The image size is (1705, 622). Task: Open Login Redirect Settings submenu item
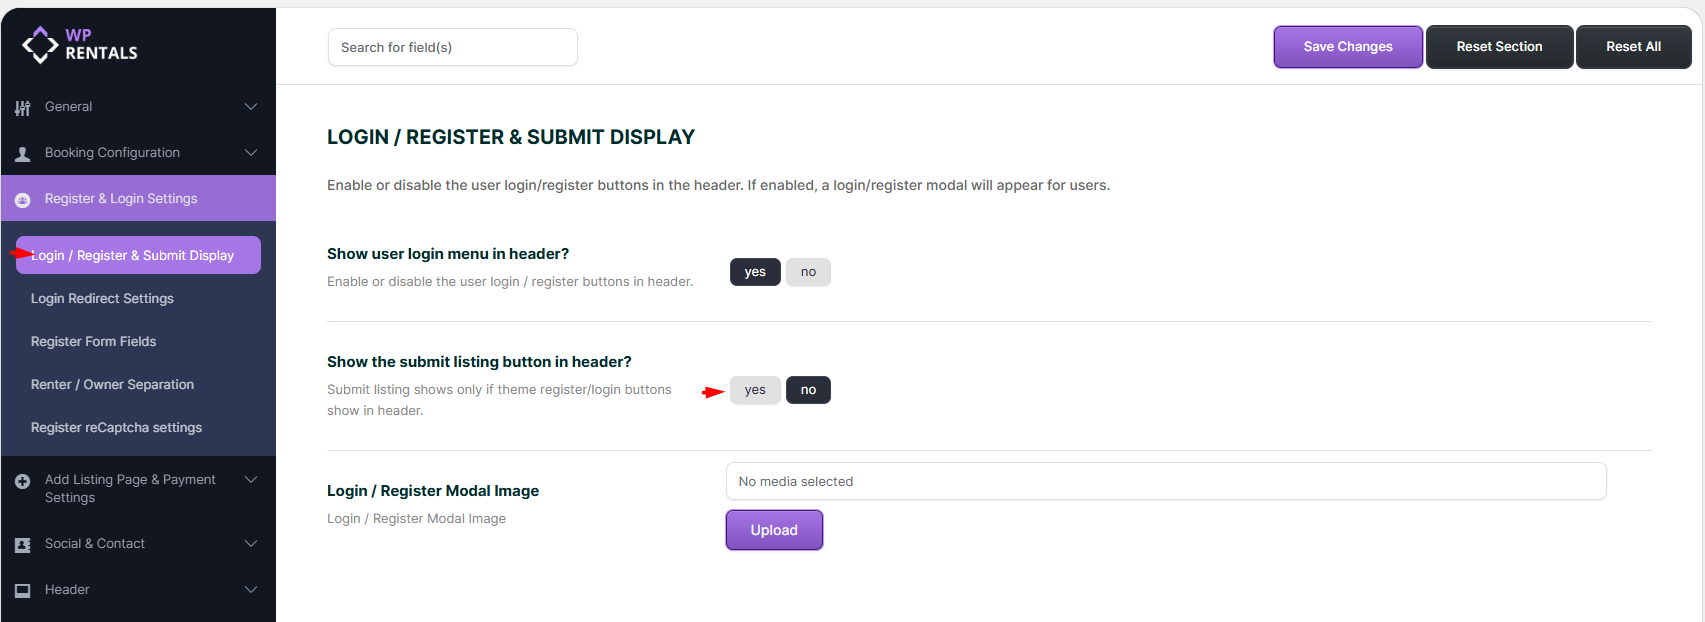(x=102, y=299)
